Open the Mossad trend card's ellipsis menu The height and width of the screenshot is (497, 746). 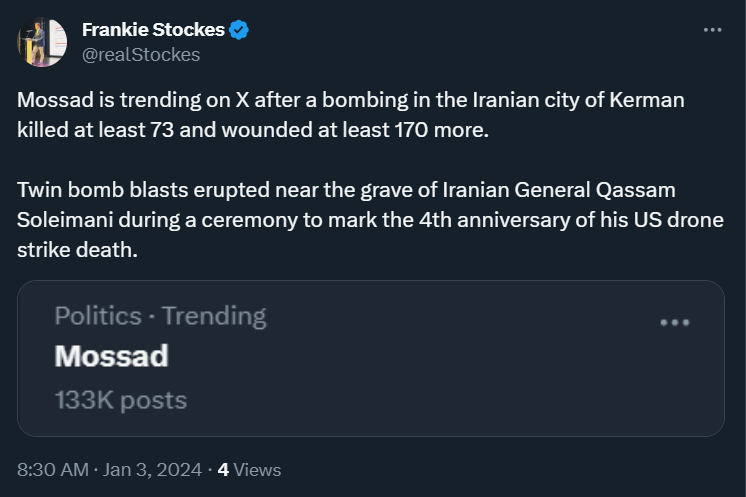coord(675,322)
